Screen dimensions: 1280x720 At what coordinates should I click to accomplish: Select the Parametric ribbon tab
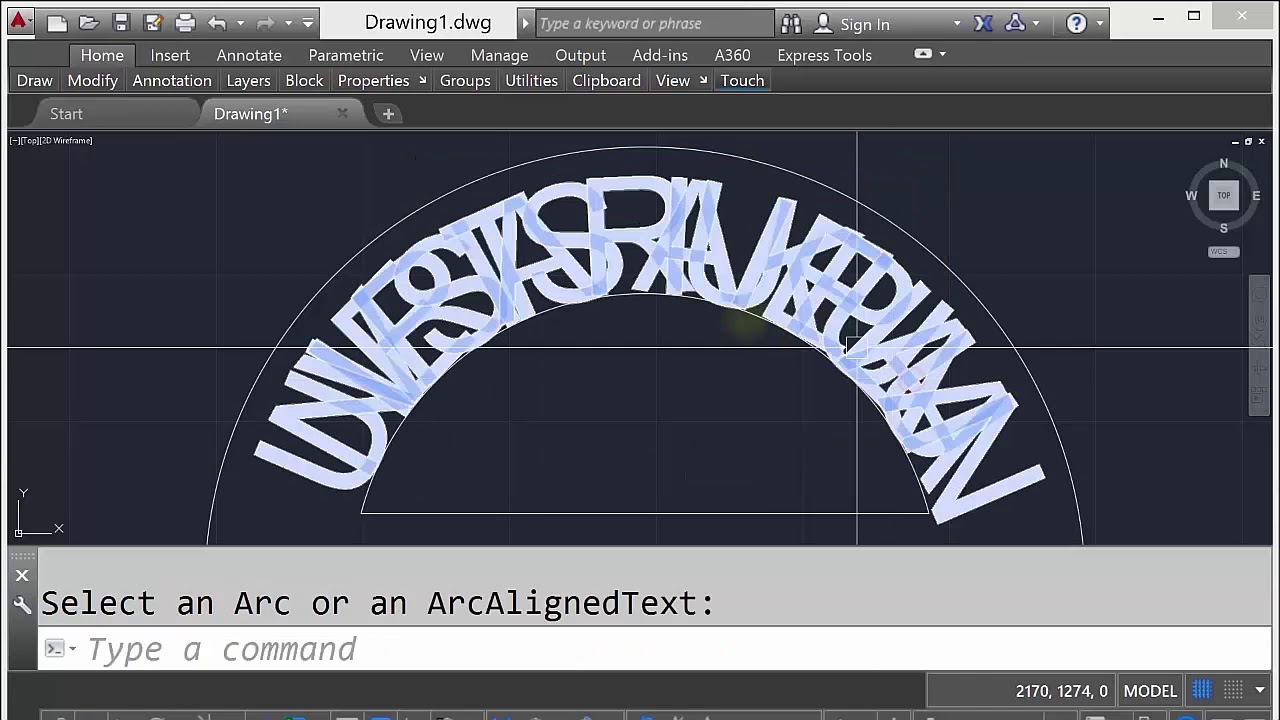(x=346, y=55)
